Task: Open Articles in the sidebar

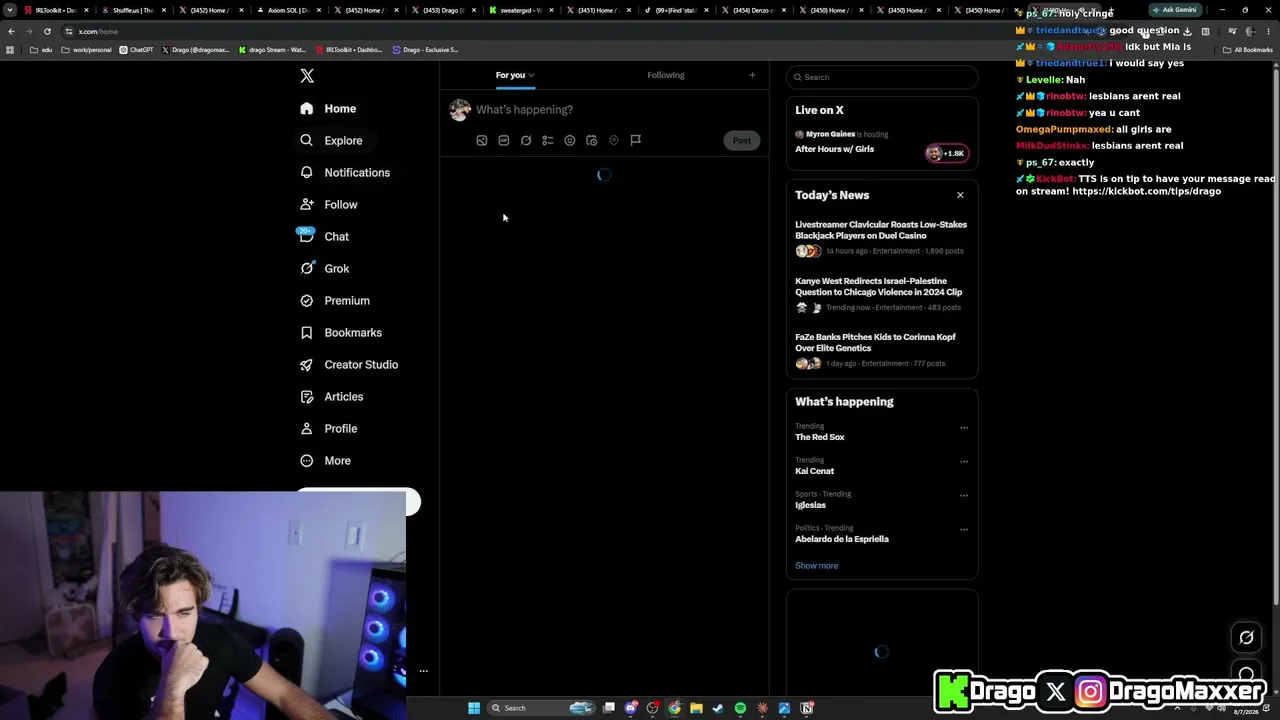Action: pos(331,397)
